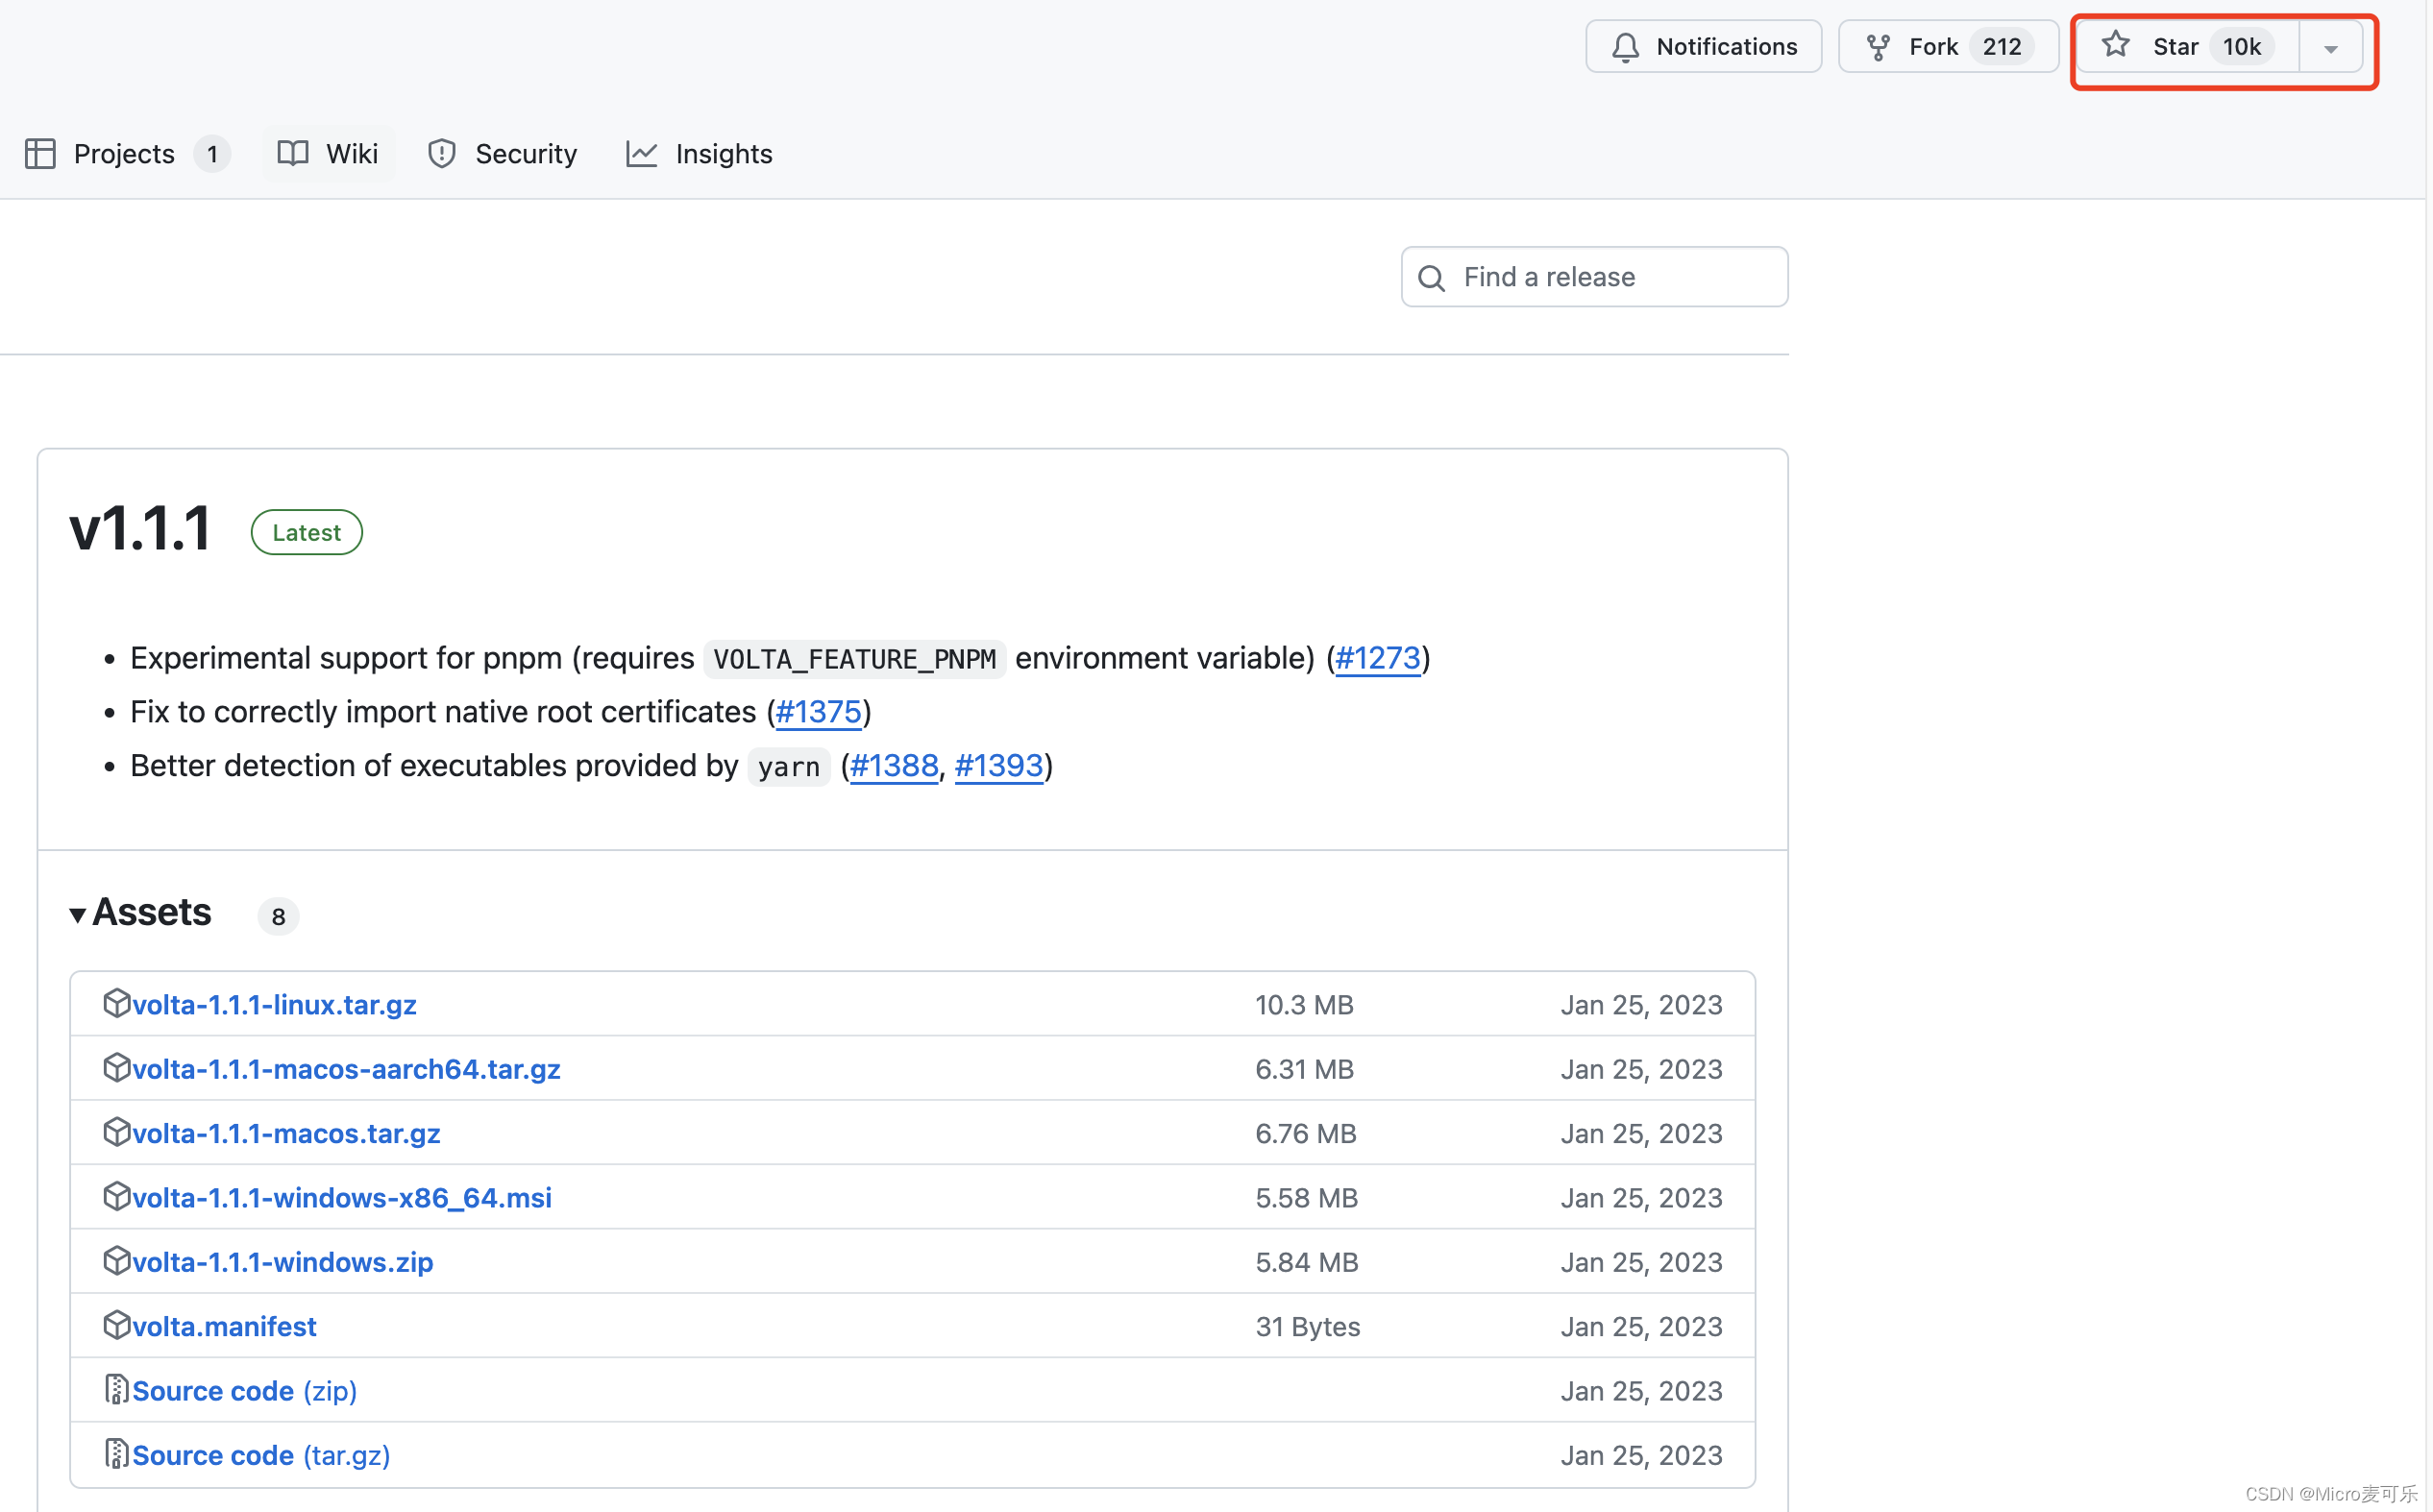Open pull request #1375 link
The height and width of the screenshot is (1512, 2433).
coord(818,712)
